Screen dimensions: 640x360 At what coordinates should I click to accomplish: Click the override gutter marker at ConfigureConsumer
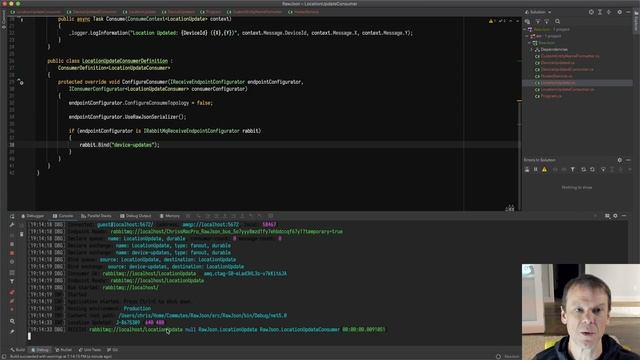coord(20,82)
